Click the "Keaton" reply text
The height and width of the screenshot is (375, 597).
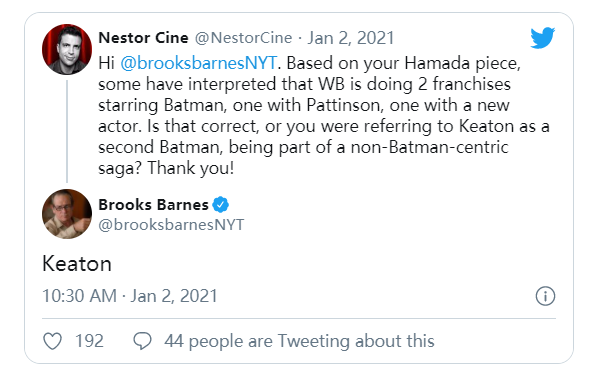pos(77,264)
